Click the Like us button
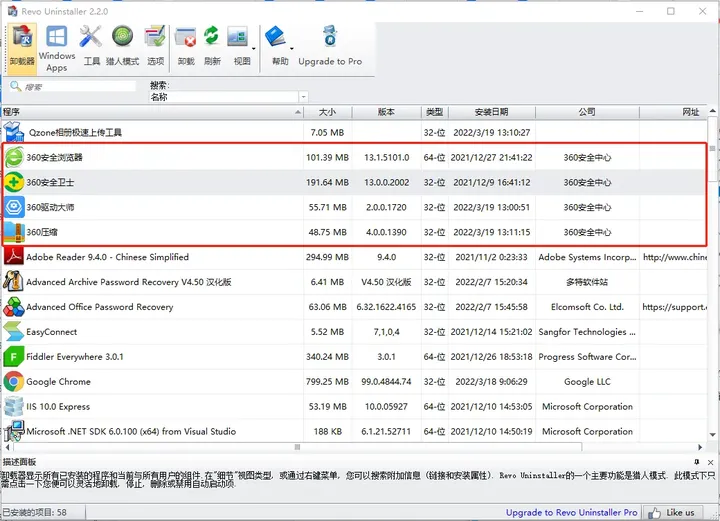 (x=672, y=512)
